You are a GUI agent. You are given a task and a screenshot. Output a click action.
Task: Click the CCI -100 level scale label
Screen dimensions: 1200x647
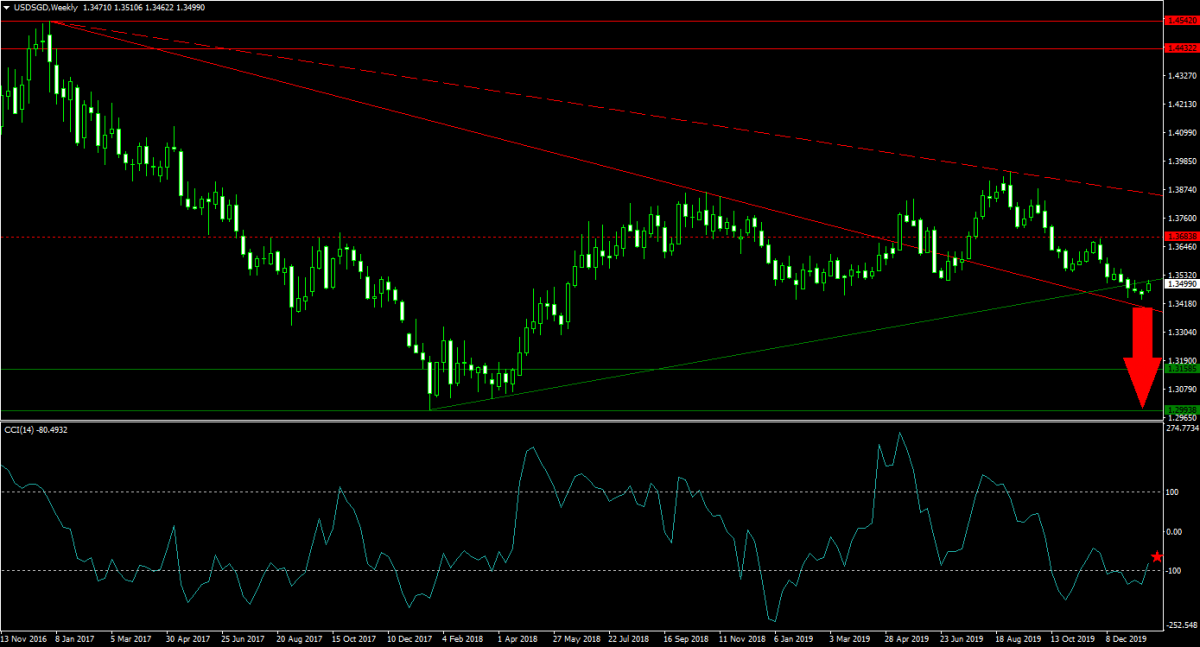[1176, 571]
